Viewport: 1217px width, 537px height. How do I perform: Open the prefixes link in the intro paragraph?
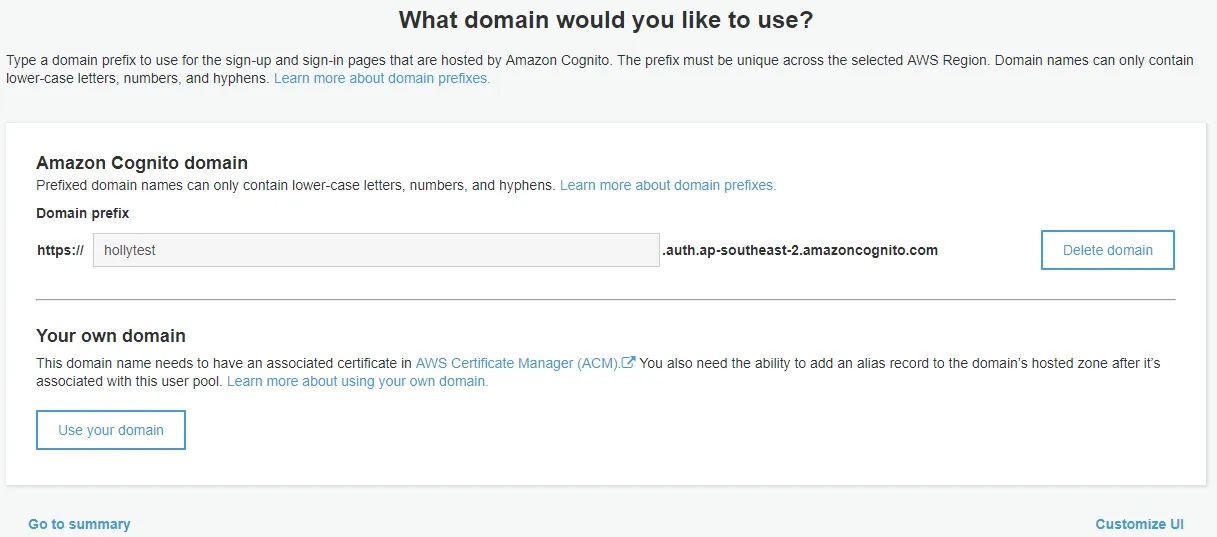381,78
